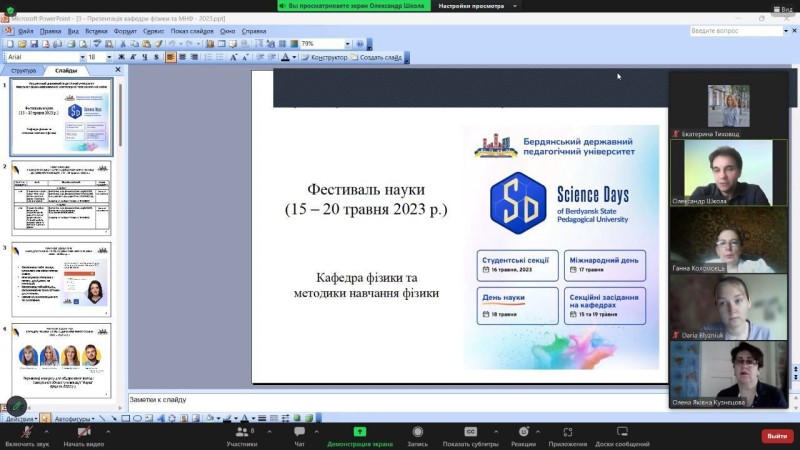This screenshot has width=800, height=450.
Task: Select slide 2 thumbnail
Action: pyautogui.click(x=61, y=197)
